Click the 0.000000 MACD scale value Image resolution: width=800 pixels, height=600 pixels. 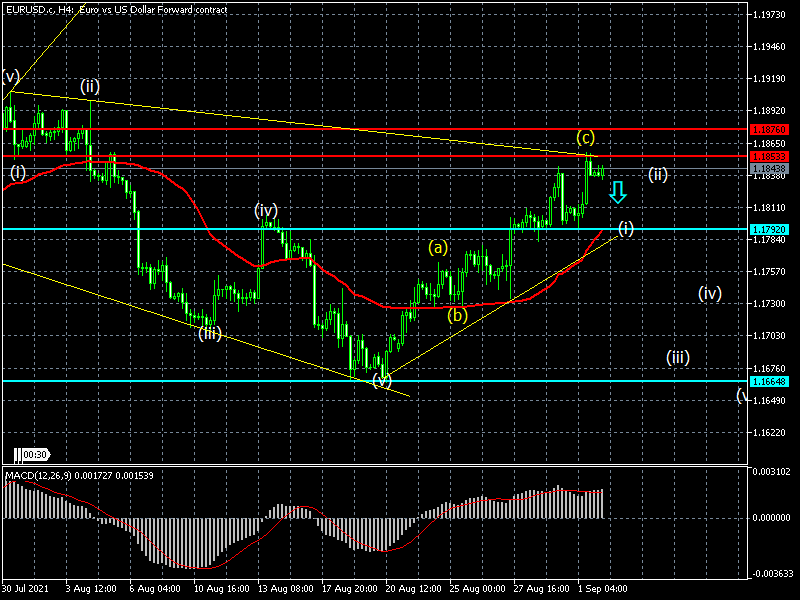770,517
